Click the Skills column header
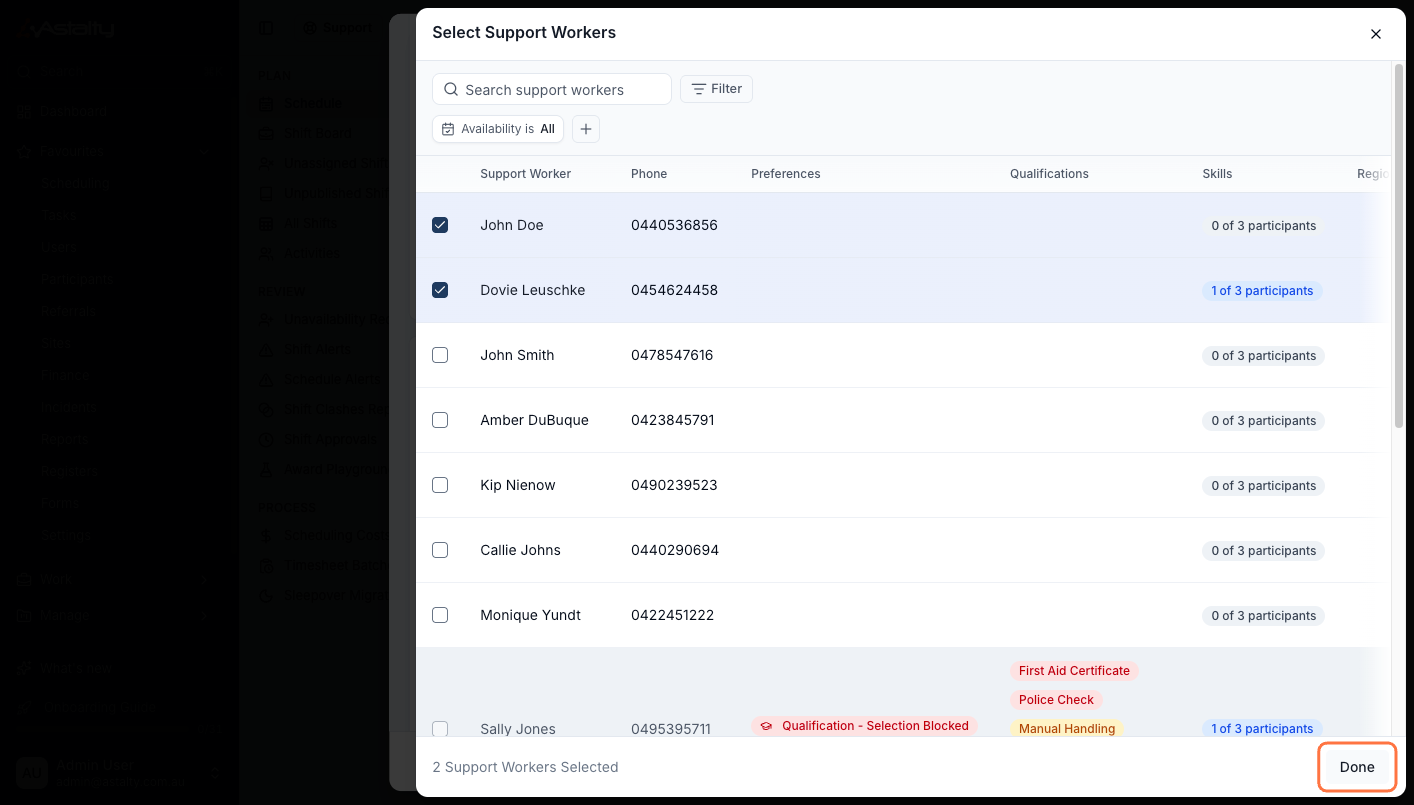This screenshot has height=805, width=1414. pyautogui.click(x=1217, y=174)
